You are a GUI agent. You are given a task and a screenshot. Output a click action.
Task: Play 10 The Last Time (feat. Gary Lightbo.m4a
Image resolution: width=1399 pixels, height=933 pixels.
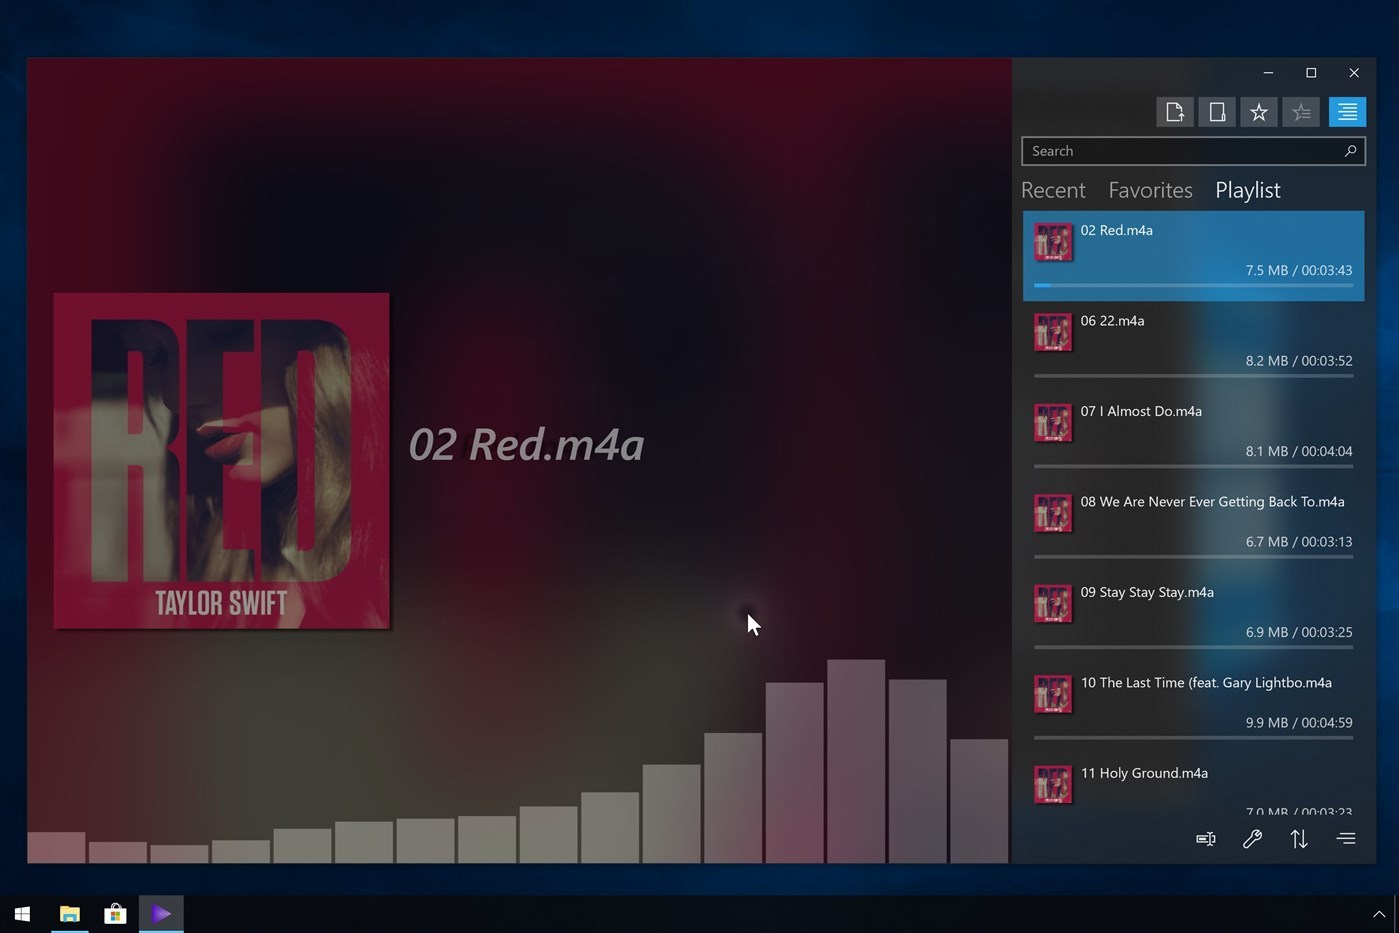(x=1193, y=708)
